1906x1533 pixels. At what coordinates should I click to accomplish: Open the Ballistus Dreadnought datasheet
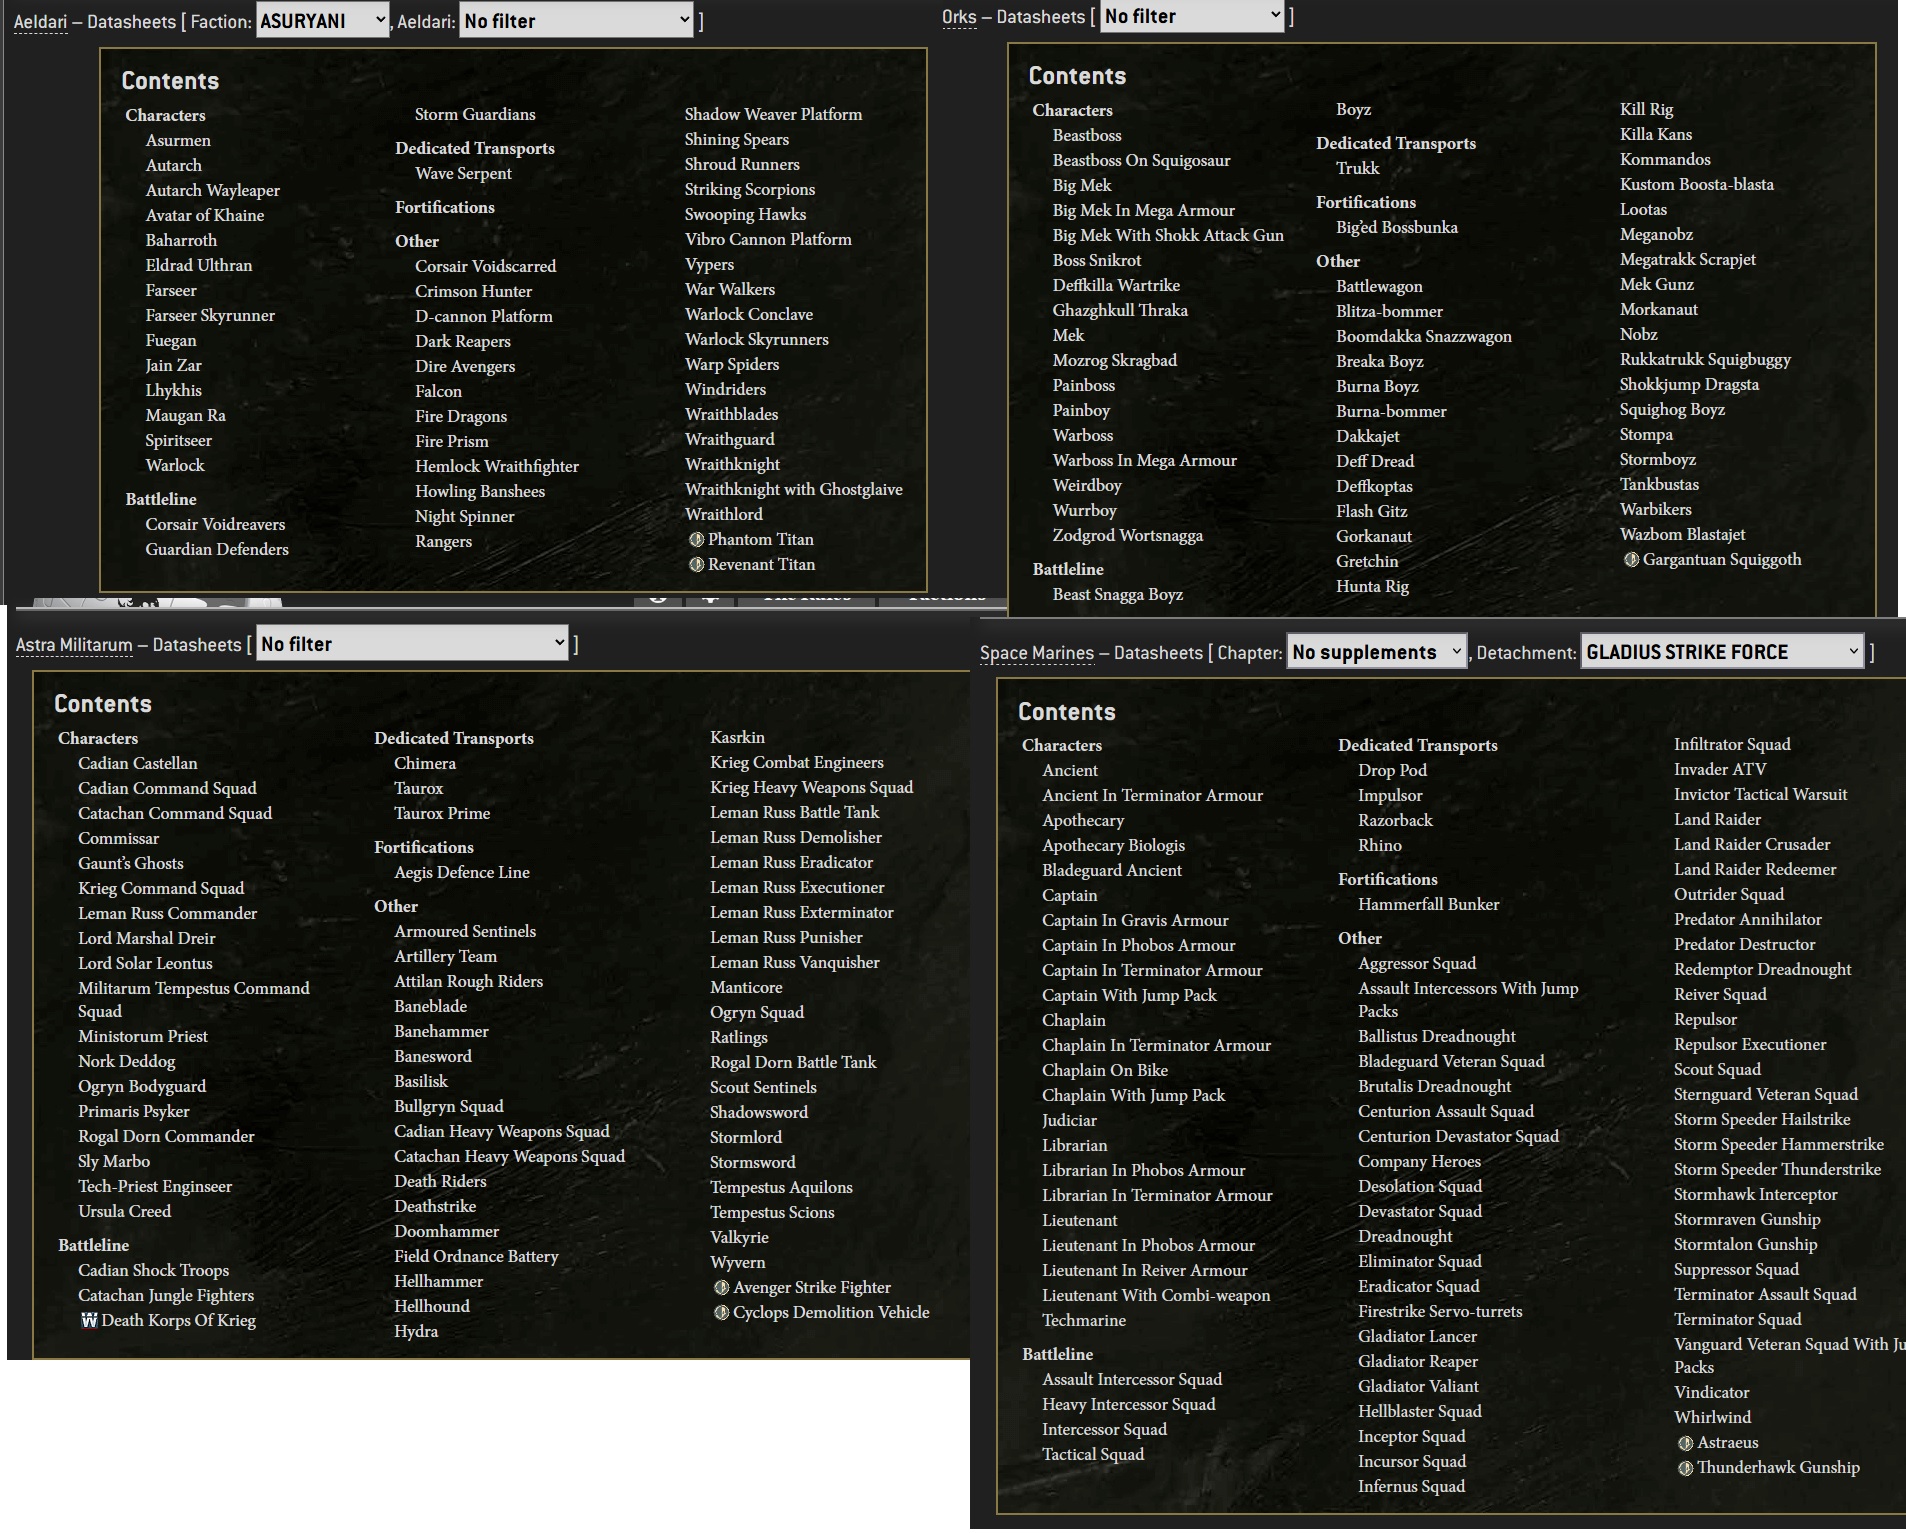tap(1436, 1036)
